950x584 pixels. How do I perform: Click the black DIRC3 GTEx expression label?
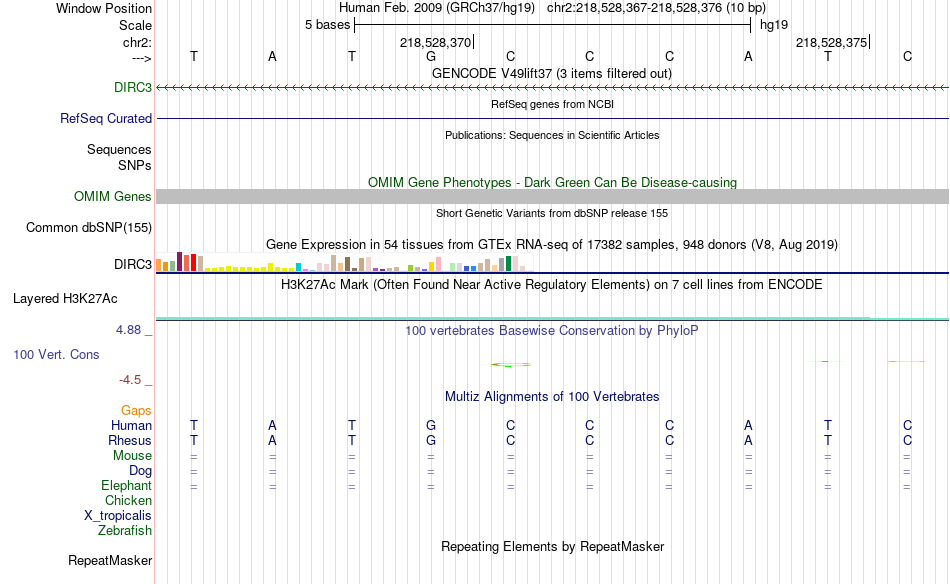pyautogui.click(x=133, y=264)
